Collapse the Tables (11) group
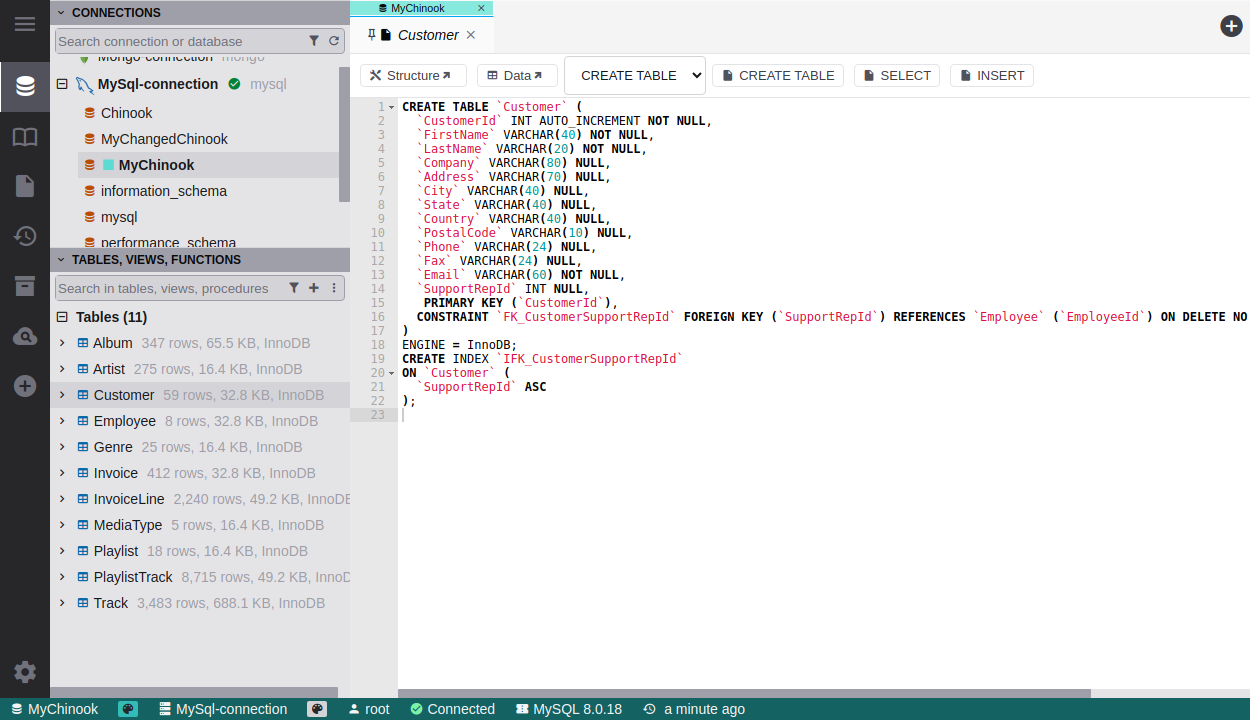The image size is (1250, 720). (62, 317)
